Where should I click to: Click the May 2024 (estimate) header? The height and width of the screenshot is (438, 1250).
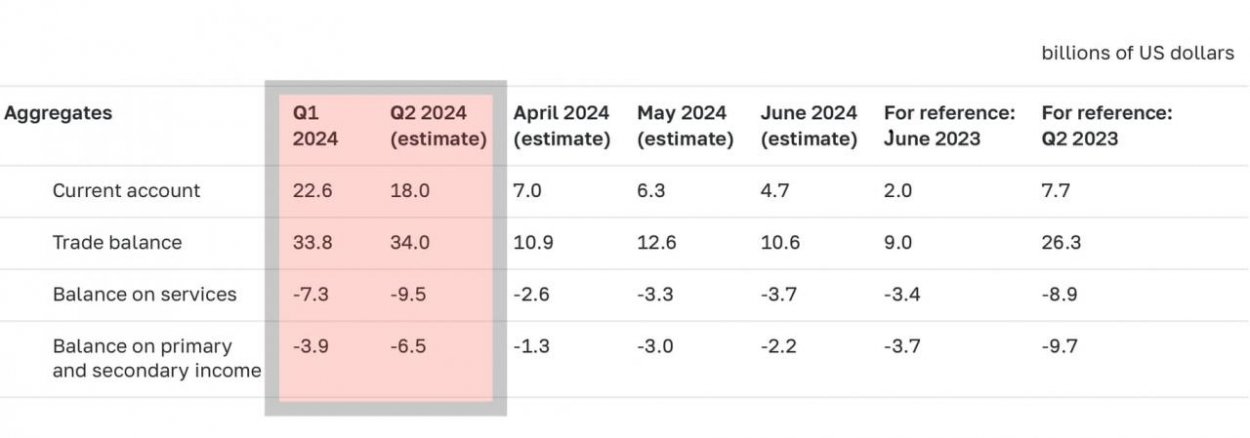pos(685,126)
